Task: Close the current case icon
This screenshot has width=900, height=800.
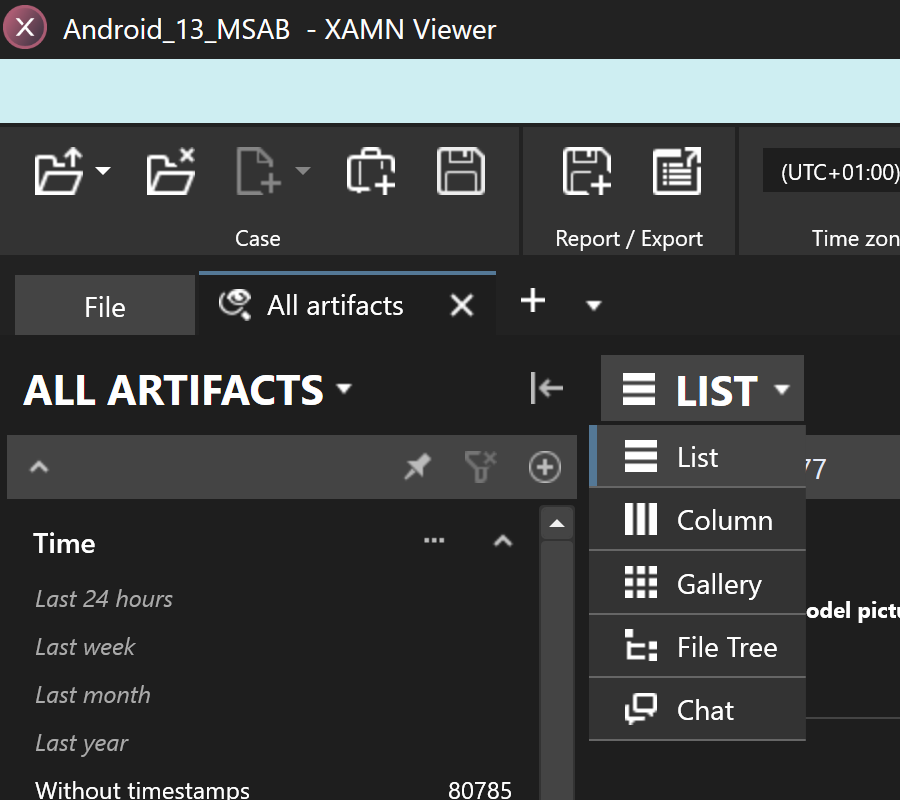Action: (170, 170)
